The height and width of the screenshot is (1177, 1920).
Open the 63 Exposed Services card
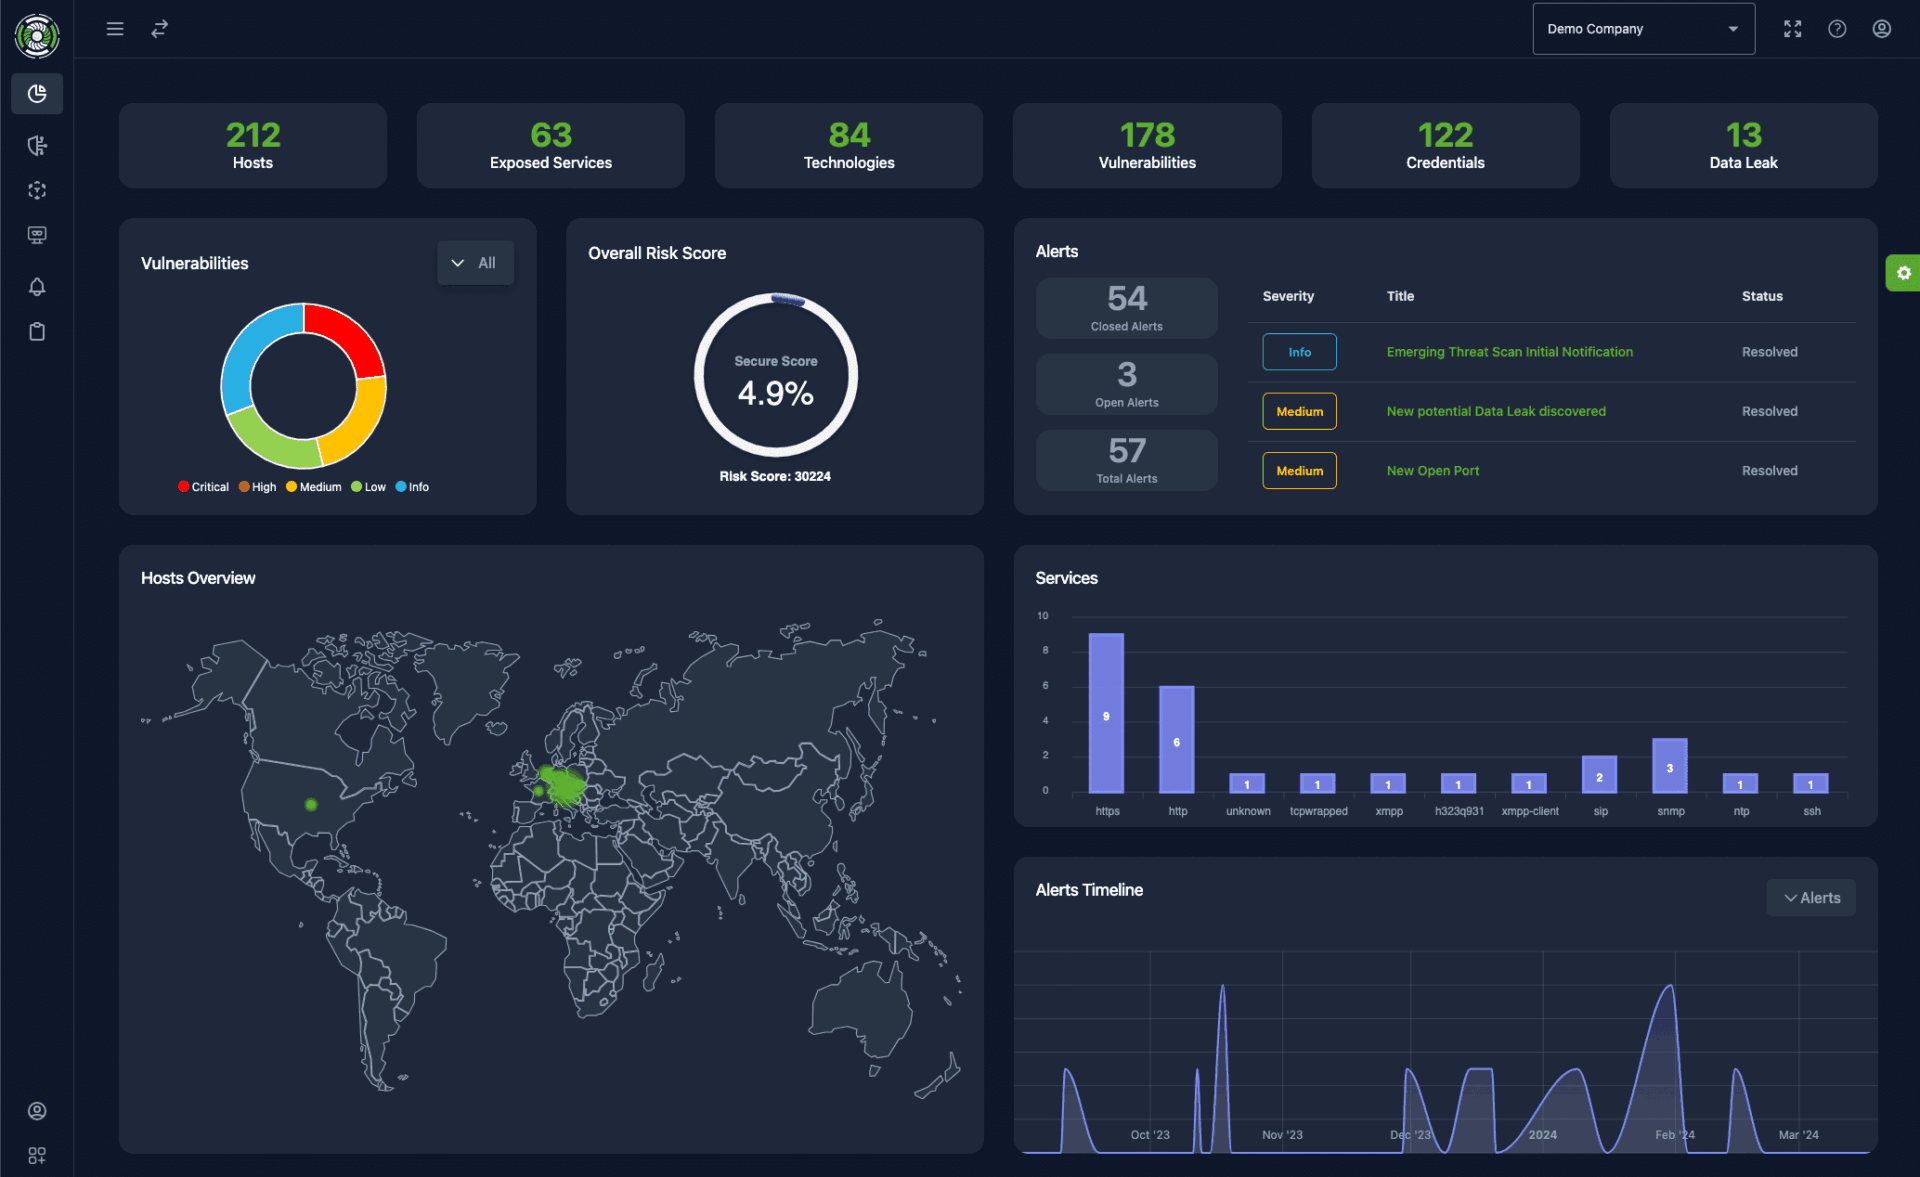point(551,145)
